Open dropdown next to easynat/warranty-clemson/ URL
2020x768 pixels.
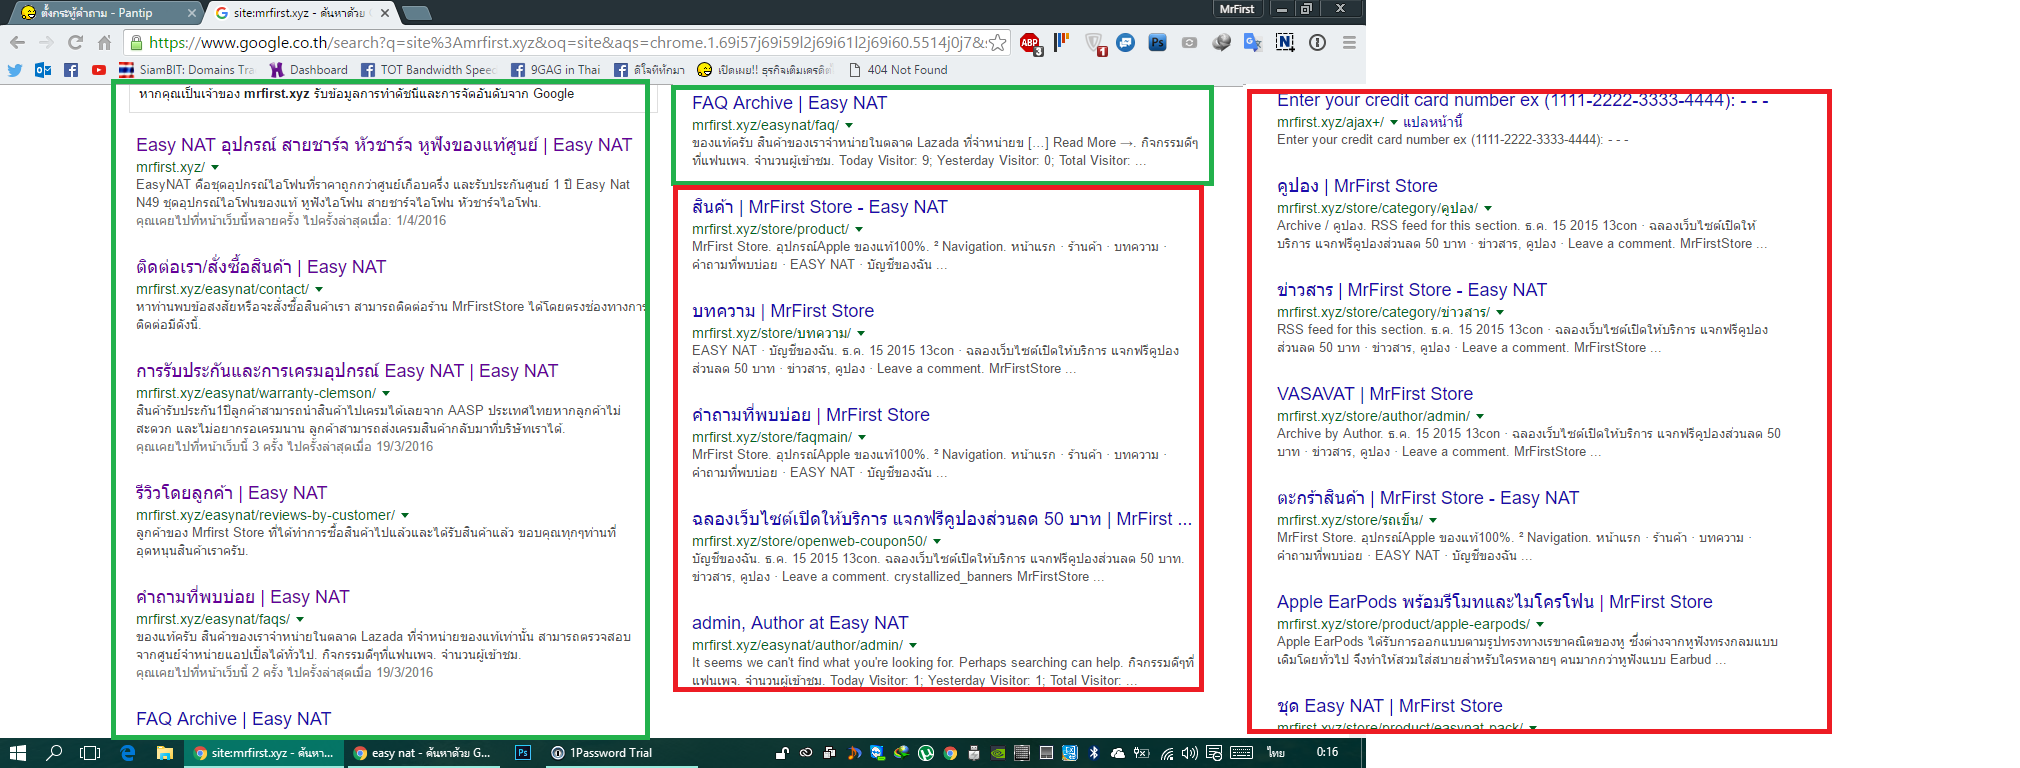pyautogui.click(x=386, y=394)
